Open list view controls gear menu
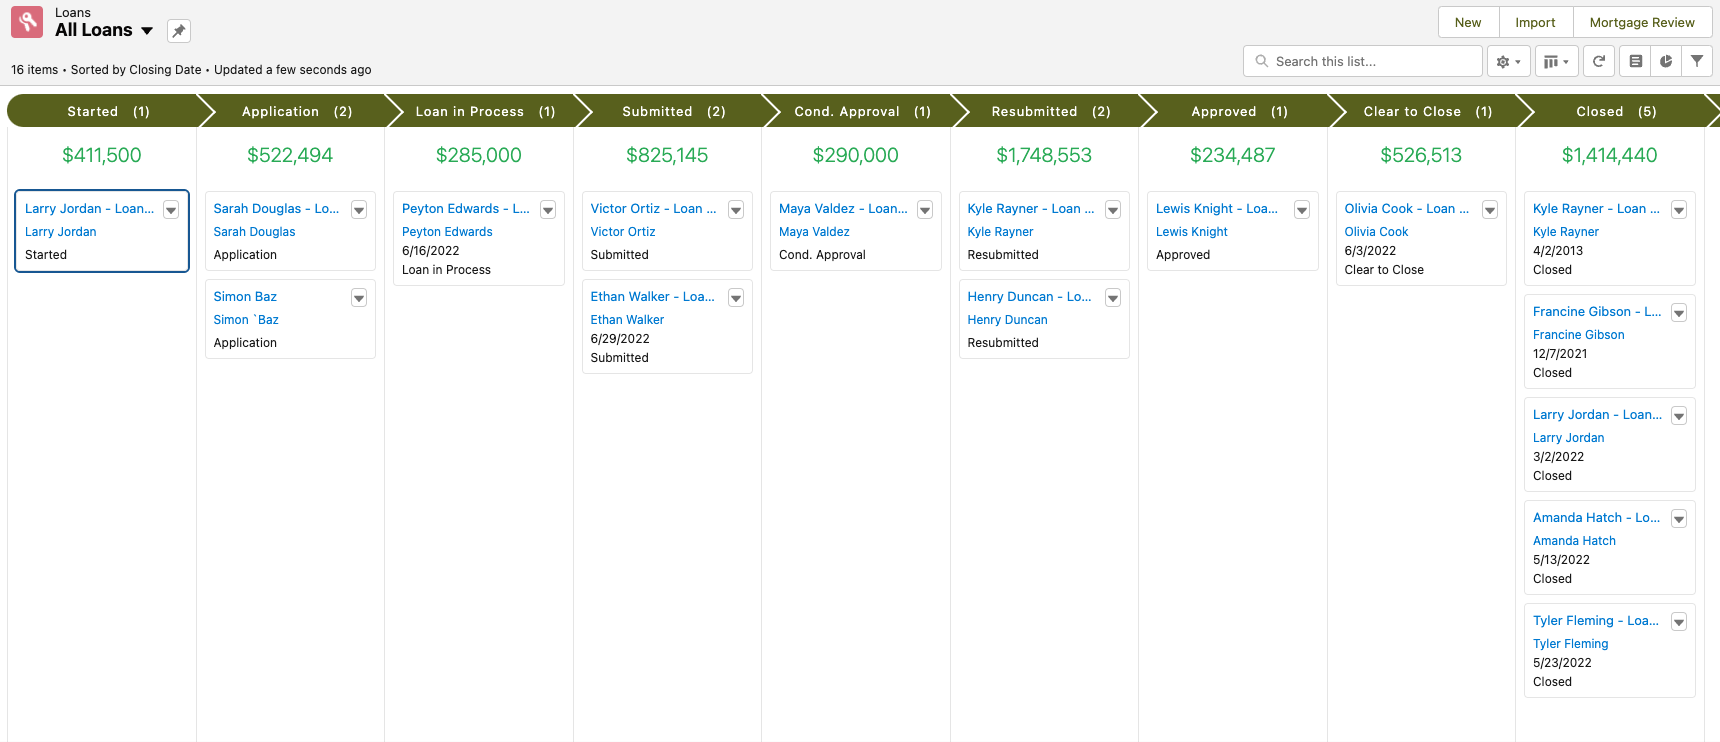This screenshot has height=742, width=1720. coord(1508,62)
